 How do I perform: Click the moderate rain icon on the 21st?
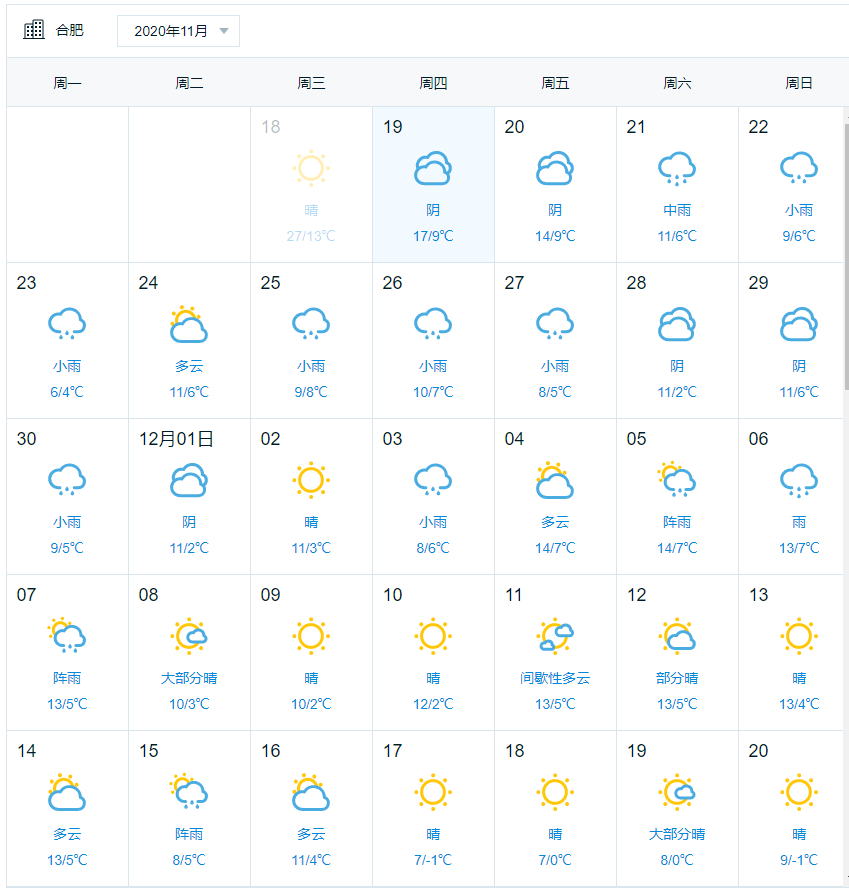point(677,168)
